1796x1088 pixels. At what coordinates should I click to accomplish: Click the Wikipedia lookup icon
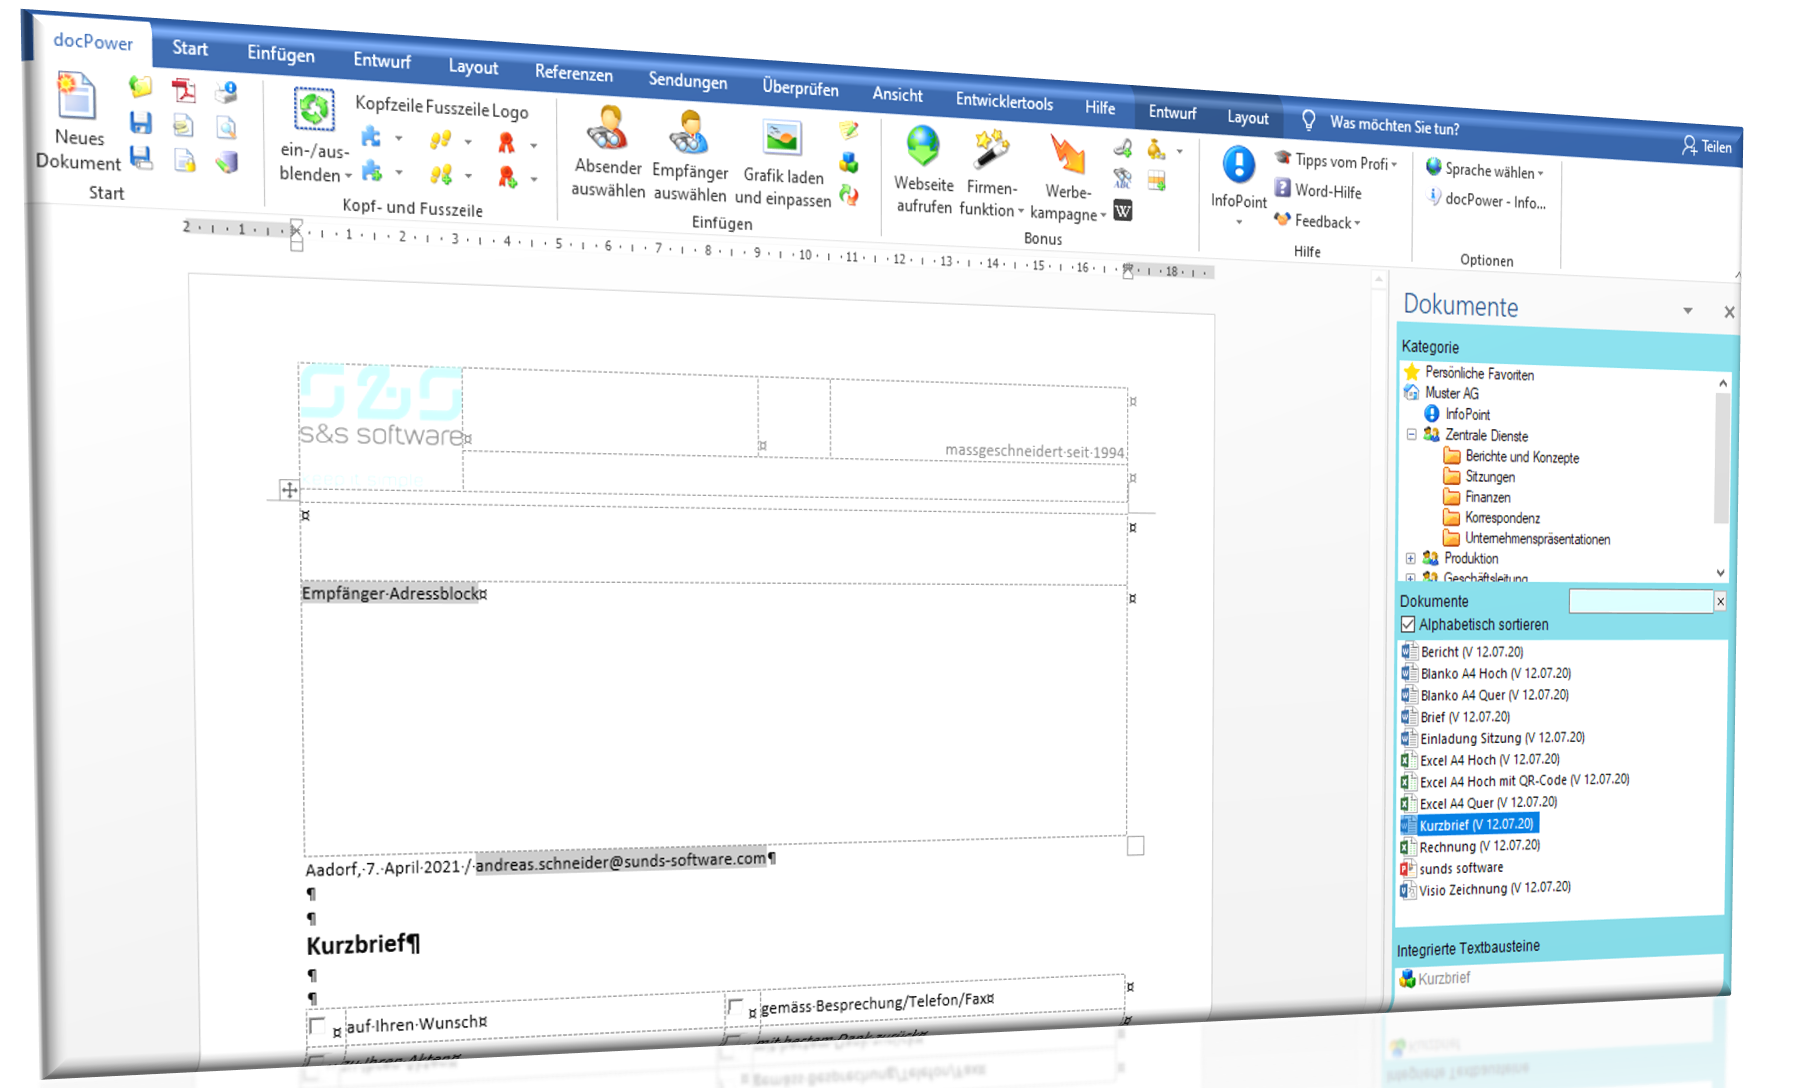point(1123,211)
